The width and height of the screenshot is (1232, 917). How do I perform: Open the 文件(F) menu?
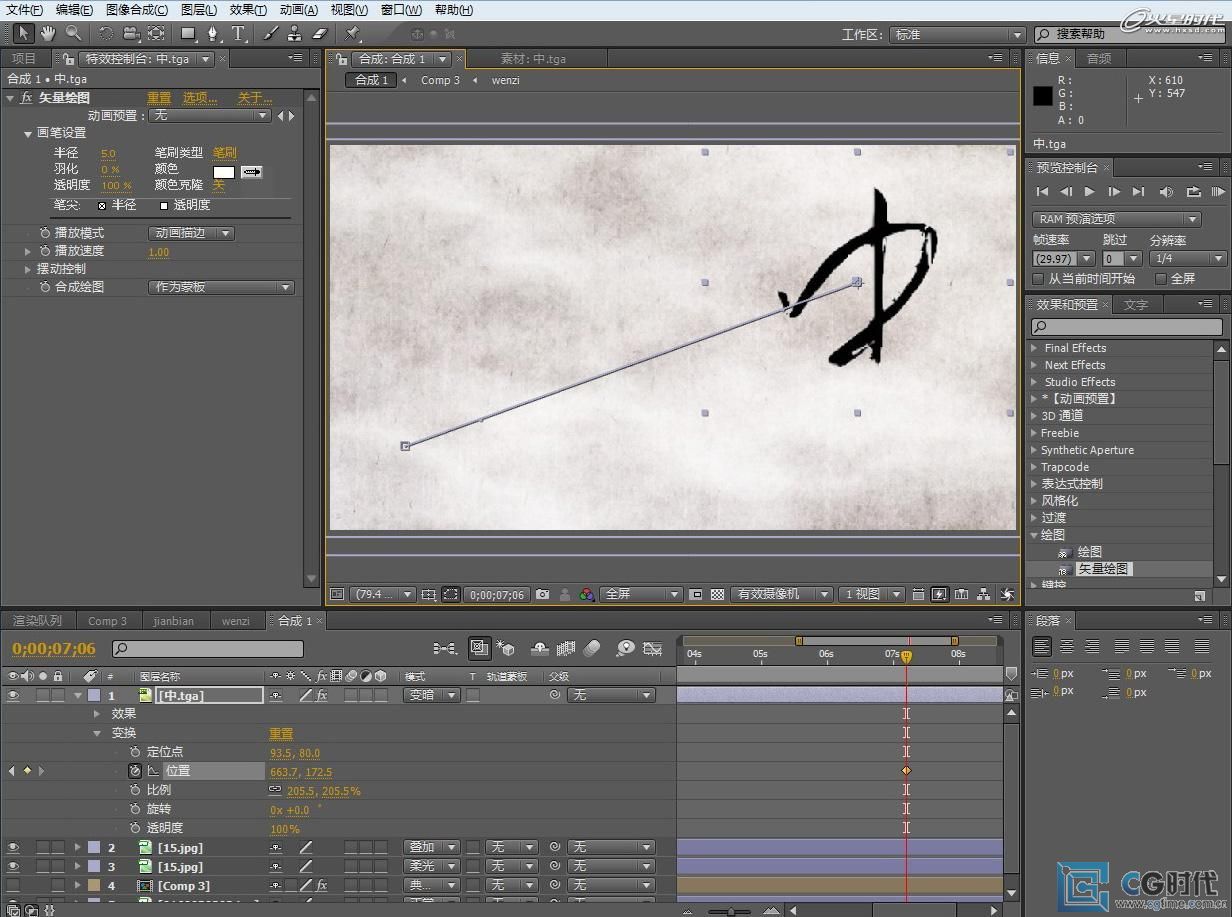pos(24,10)
